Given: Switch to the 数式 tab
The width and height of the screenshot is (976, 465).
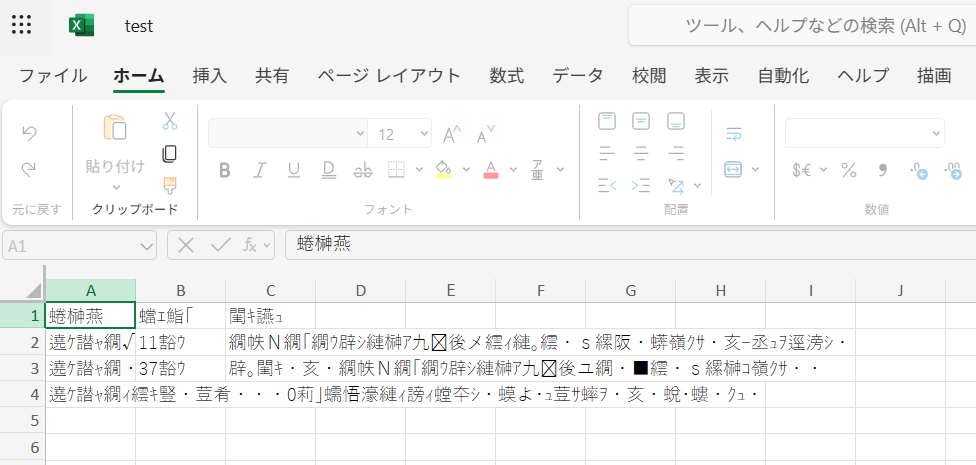Looking at the screenshot, I should pos(507,76).
